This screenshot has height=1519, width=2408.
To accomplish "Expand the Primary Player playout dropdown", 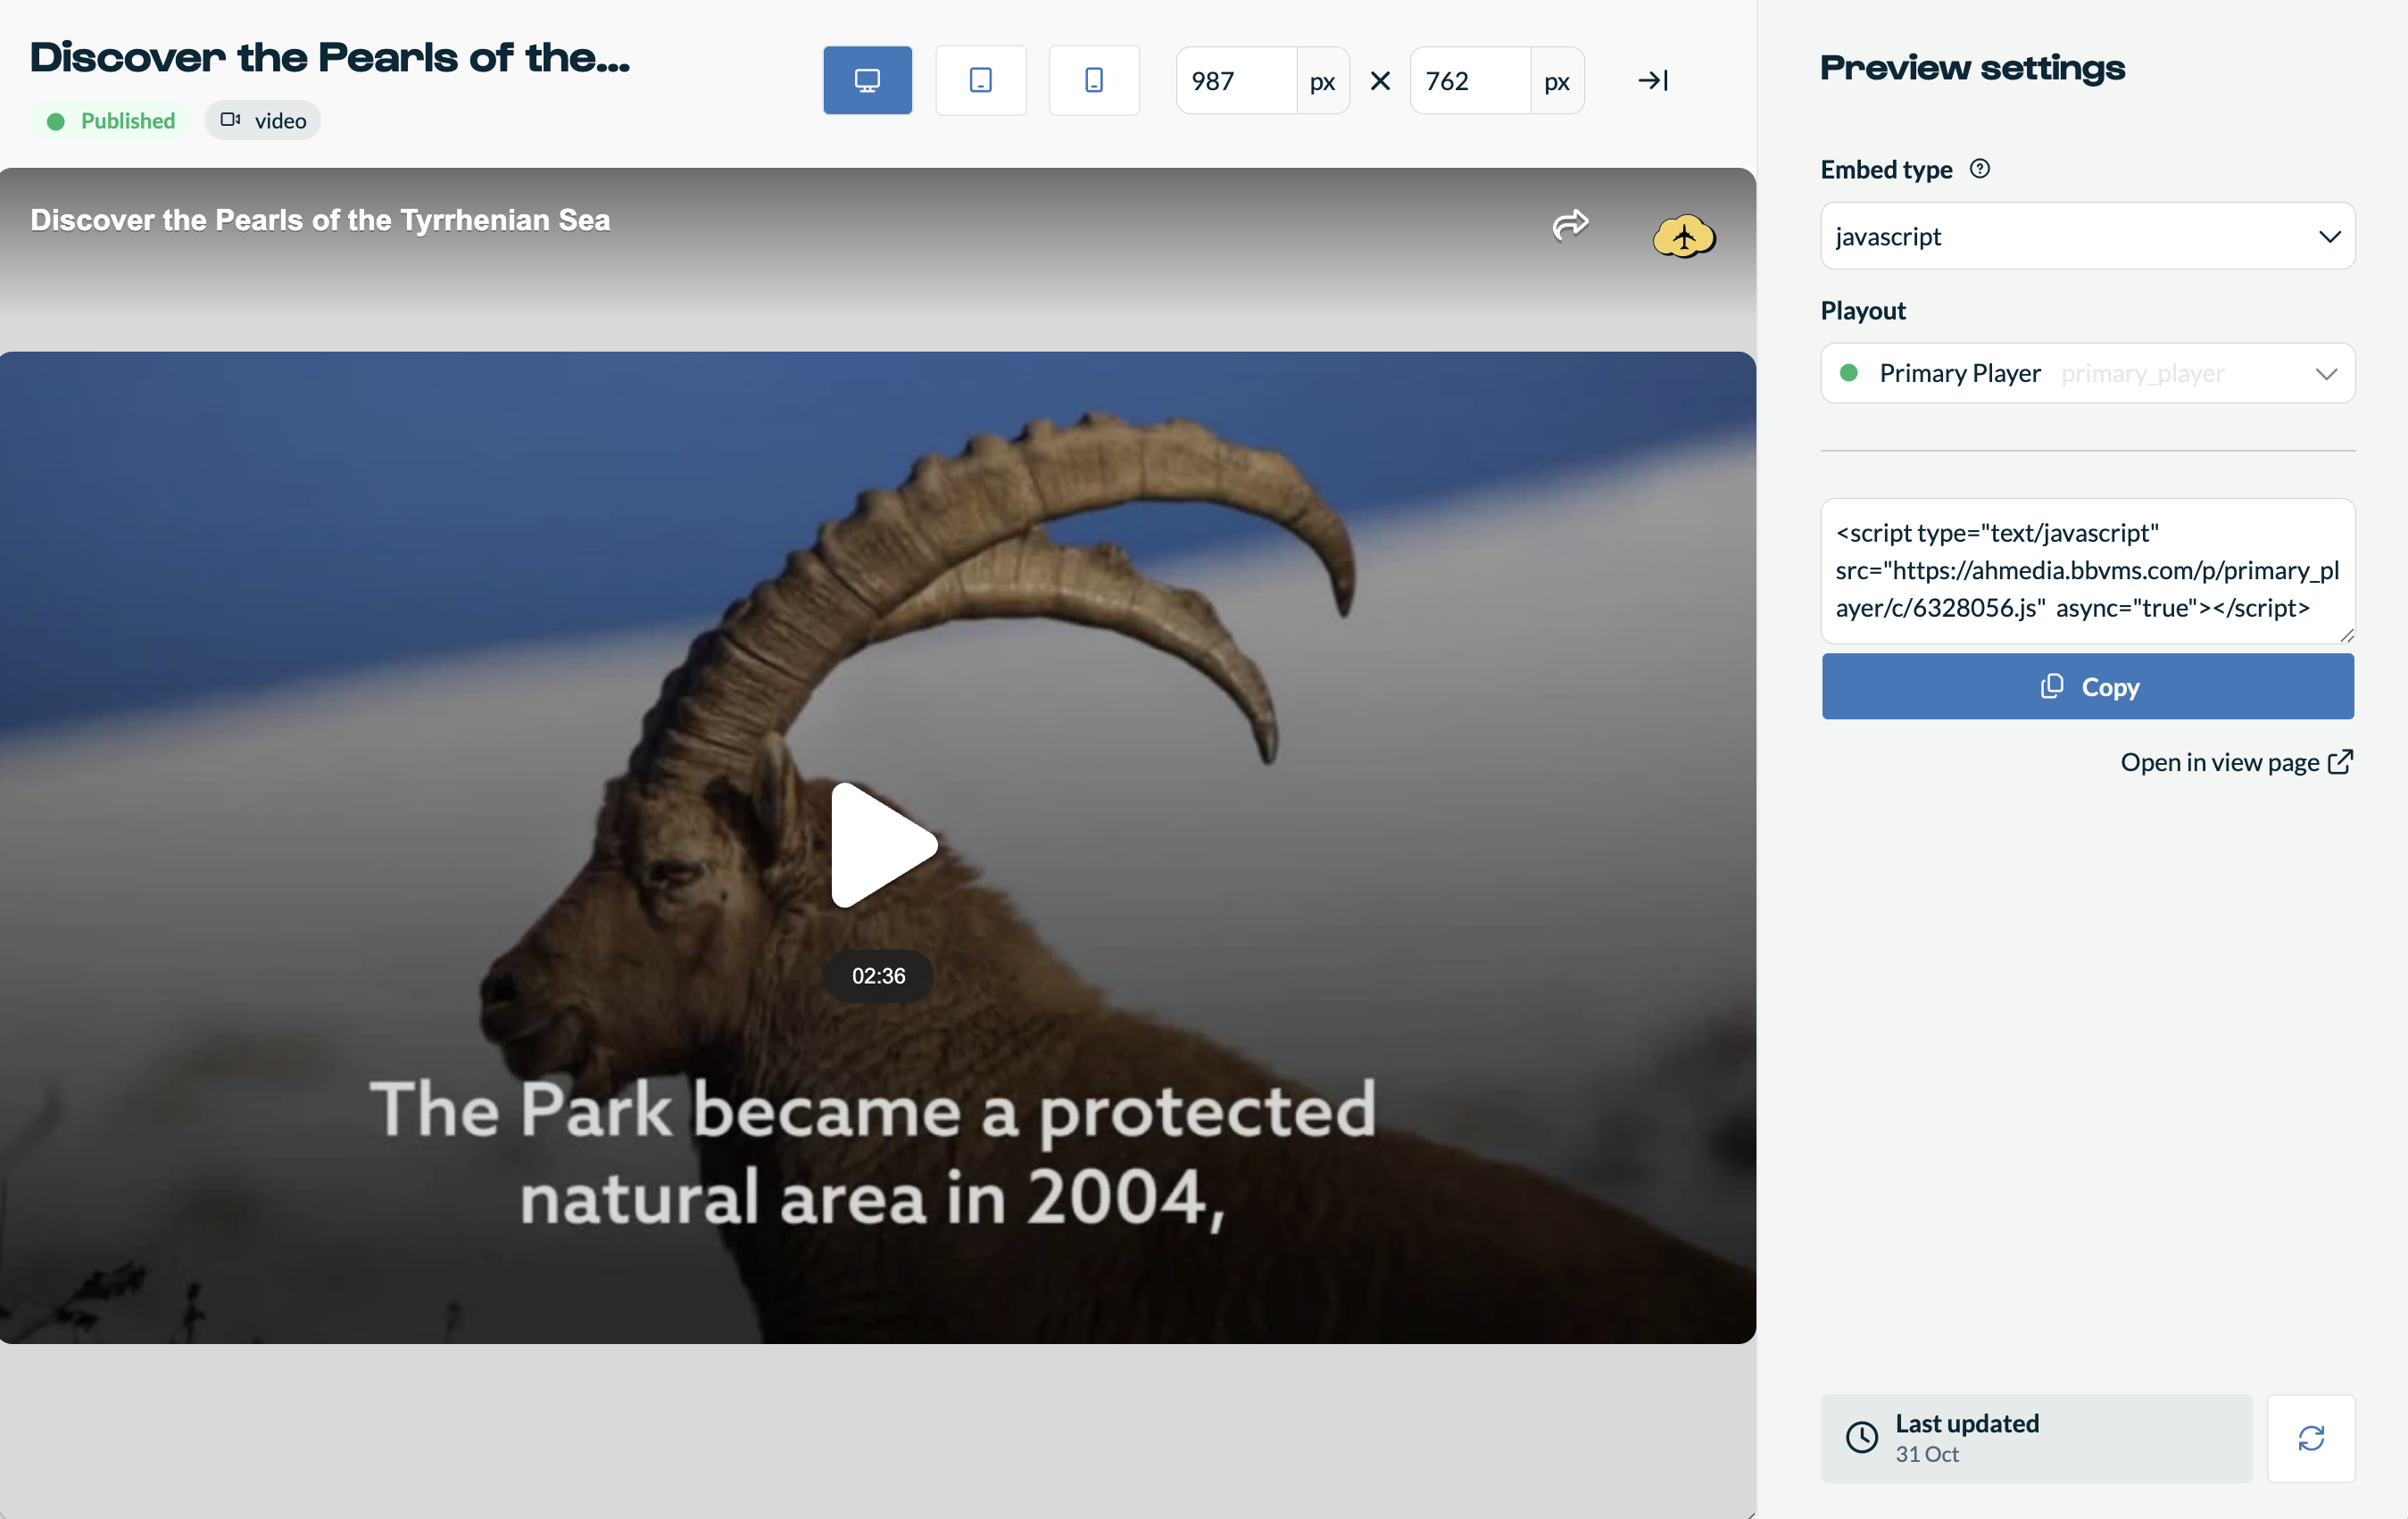I will [x=2087, y=373].
